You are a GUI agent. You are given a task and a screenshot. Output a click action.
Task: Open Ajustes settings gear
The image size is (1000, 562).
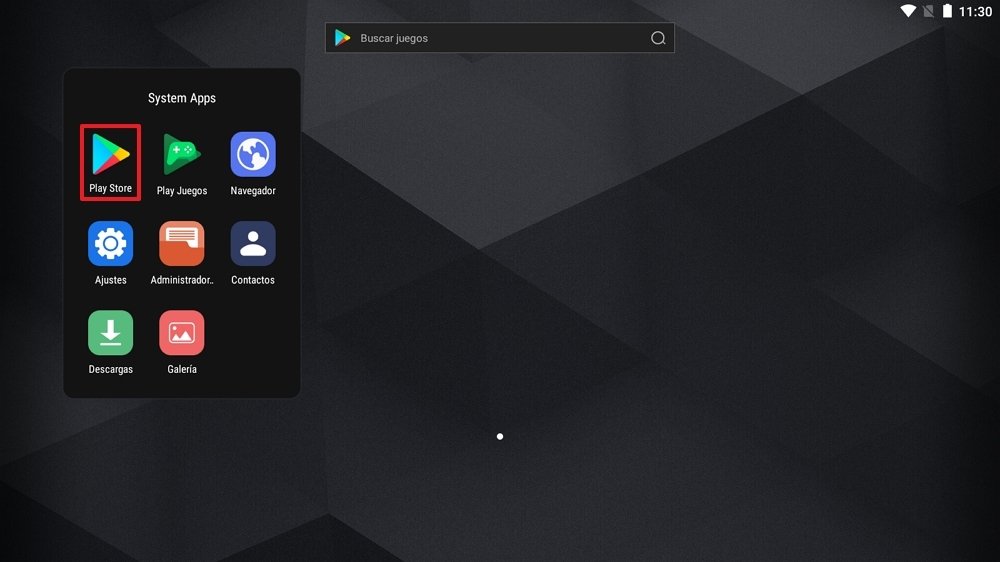110,244
